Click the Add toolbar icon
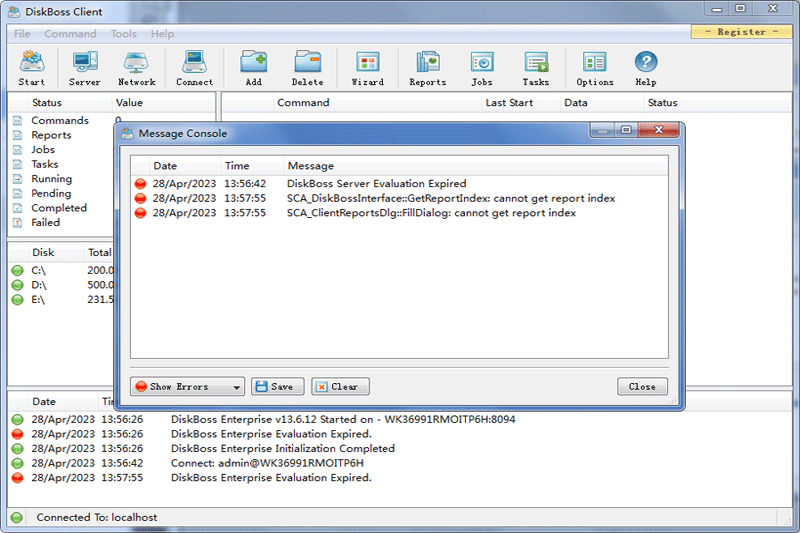Screen dimensions: 800x533 click(253, 68)
